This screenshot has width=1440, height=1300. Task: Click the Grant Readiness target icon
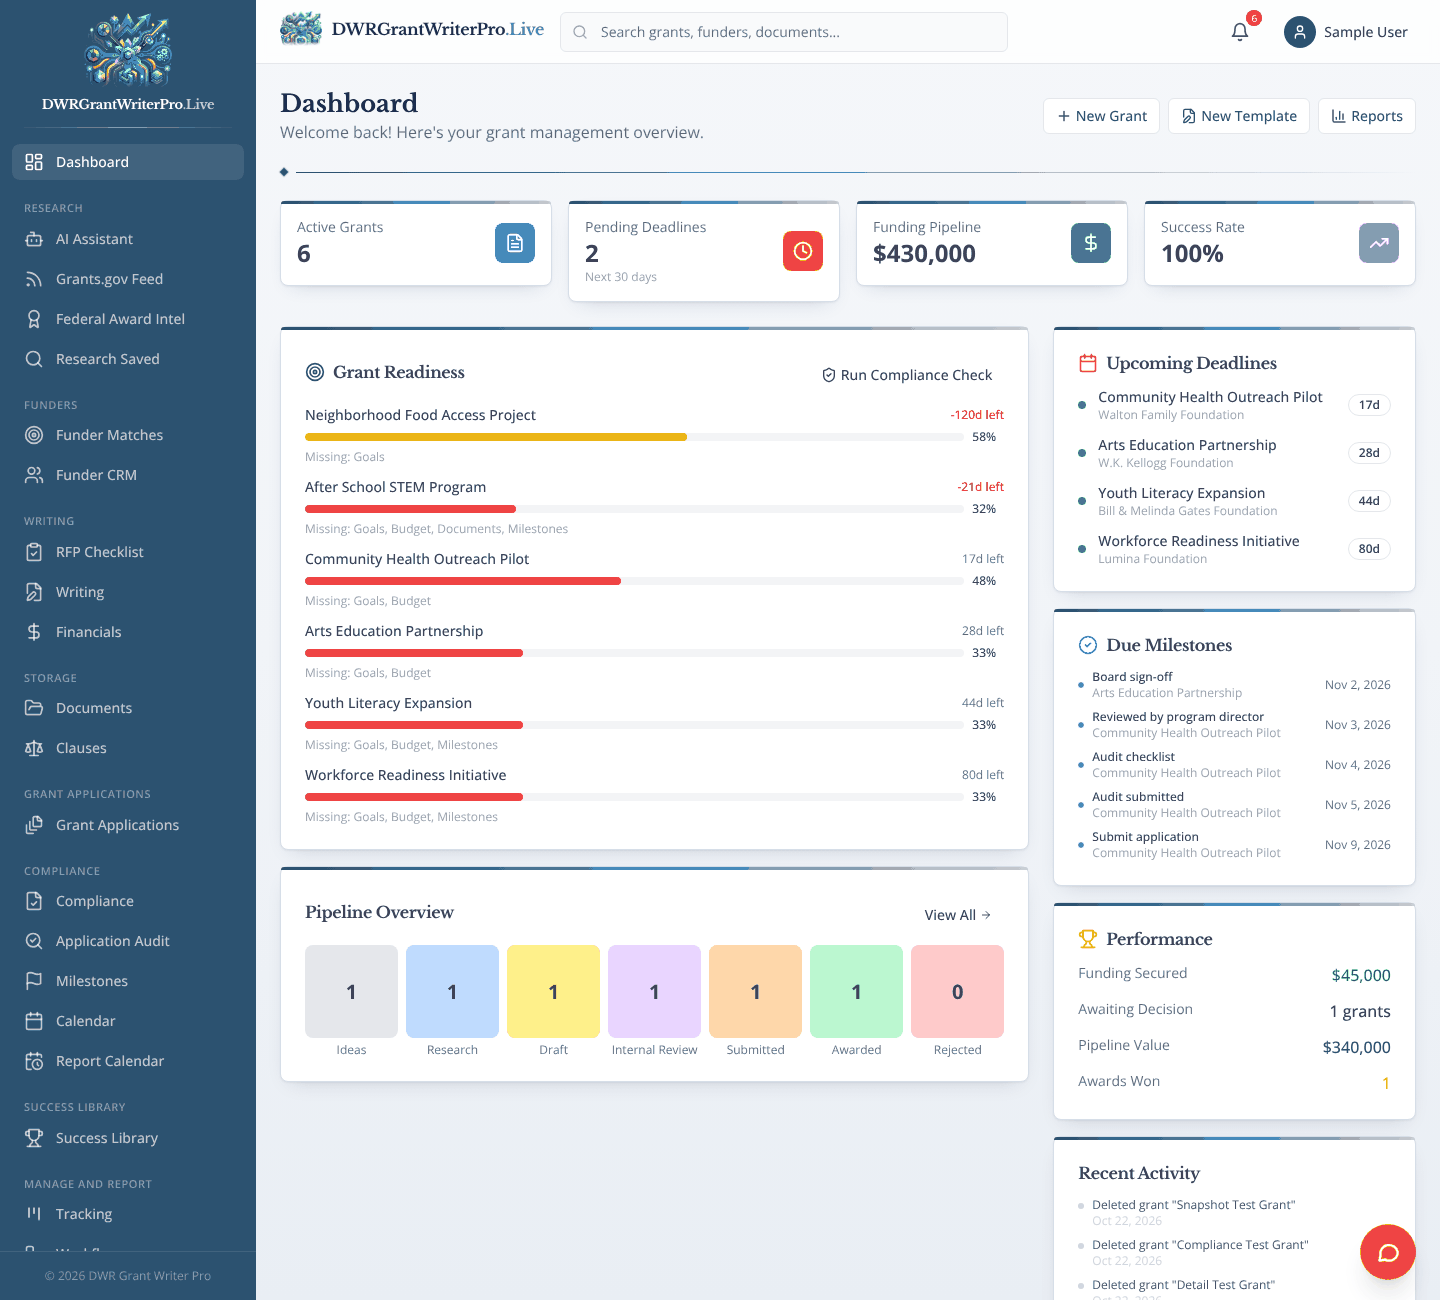[315, 372]
